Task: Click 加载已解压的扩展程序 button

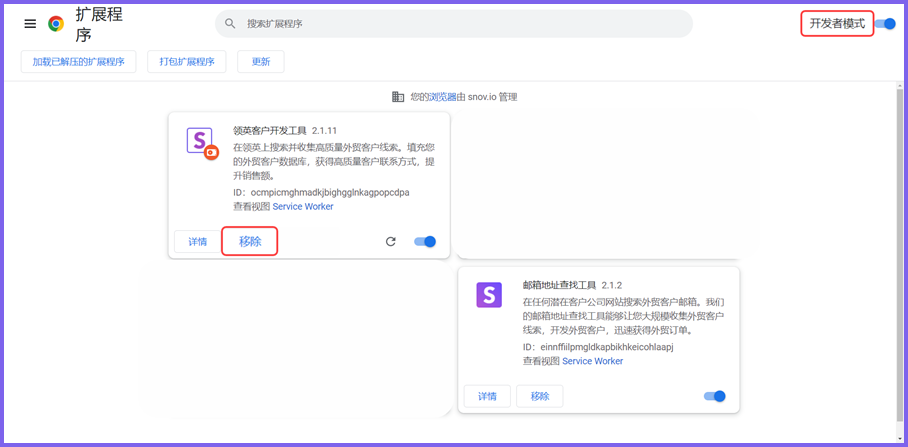Action: tap(79, 62)
